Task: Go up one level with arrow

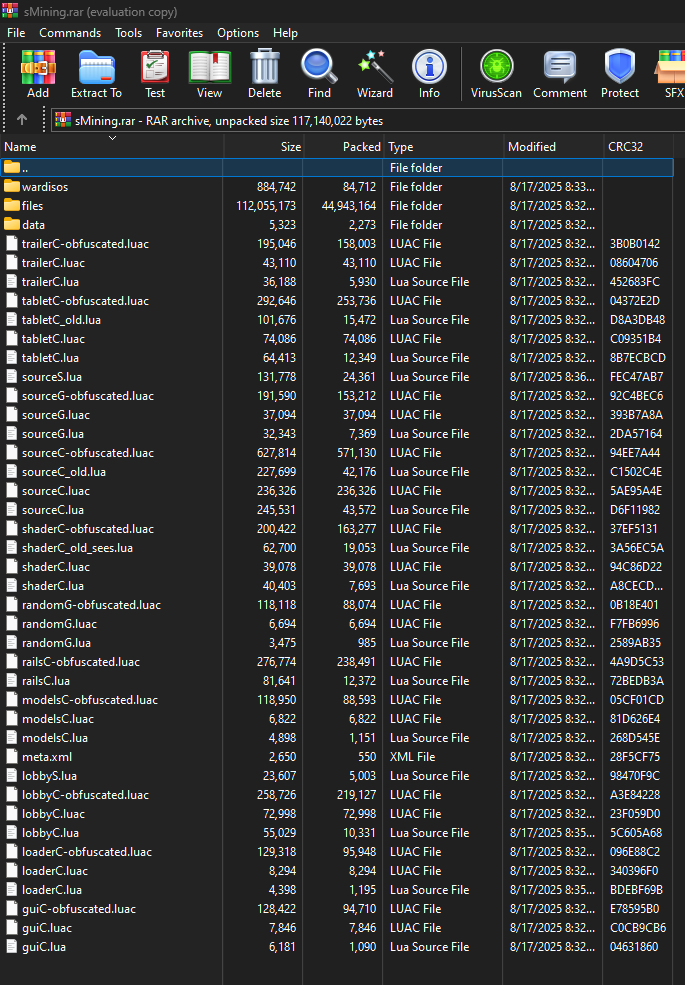Action: 22,119
